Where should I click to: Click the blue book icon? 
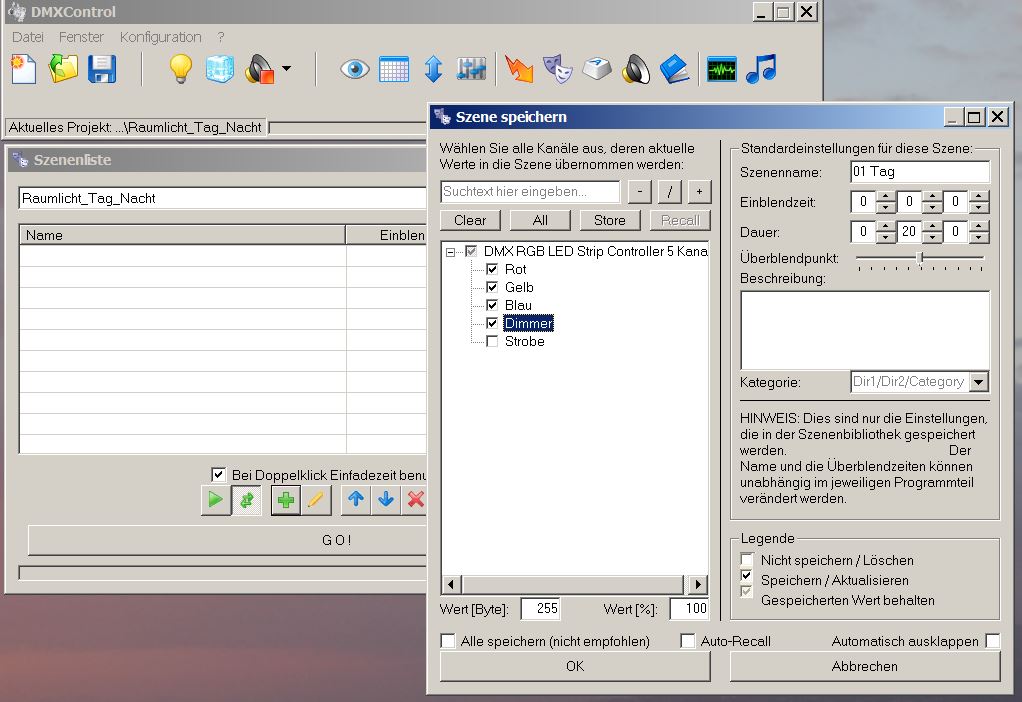(x=675, y=69)
